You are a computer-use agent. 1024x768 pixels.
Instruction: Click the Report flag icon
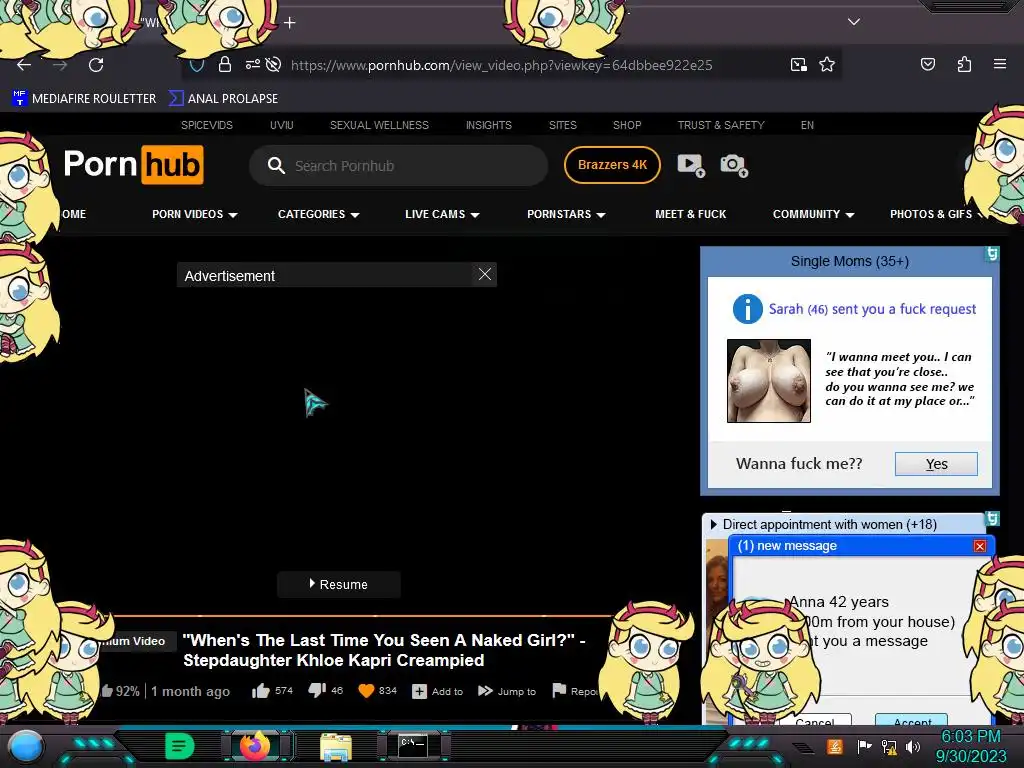pos(559,690)
